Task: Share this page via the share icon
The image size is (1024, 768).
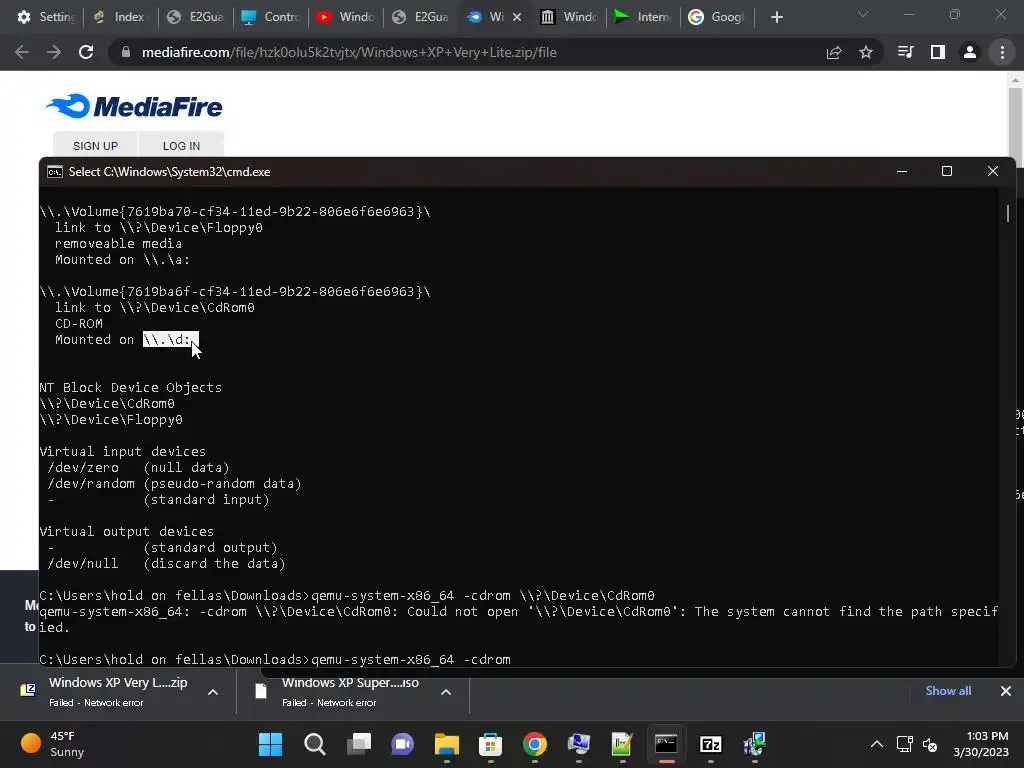Action: tap(834, 52)
